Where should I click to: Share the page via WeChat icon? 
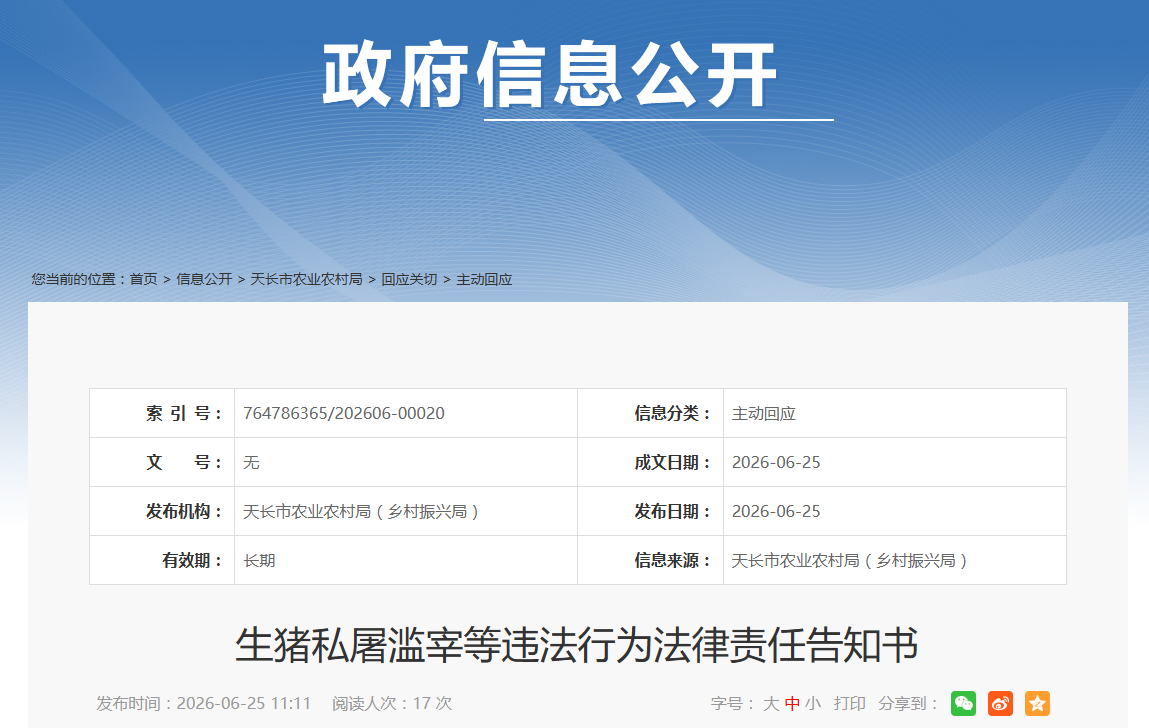(x=964, y=704)
